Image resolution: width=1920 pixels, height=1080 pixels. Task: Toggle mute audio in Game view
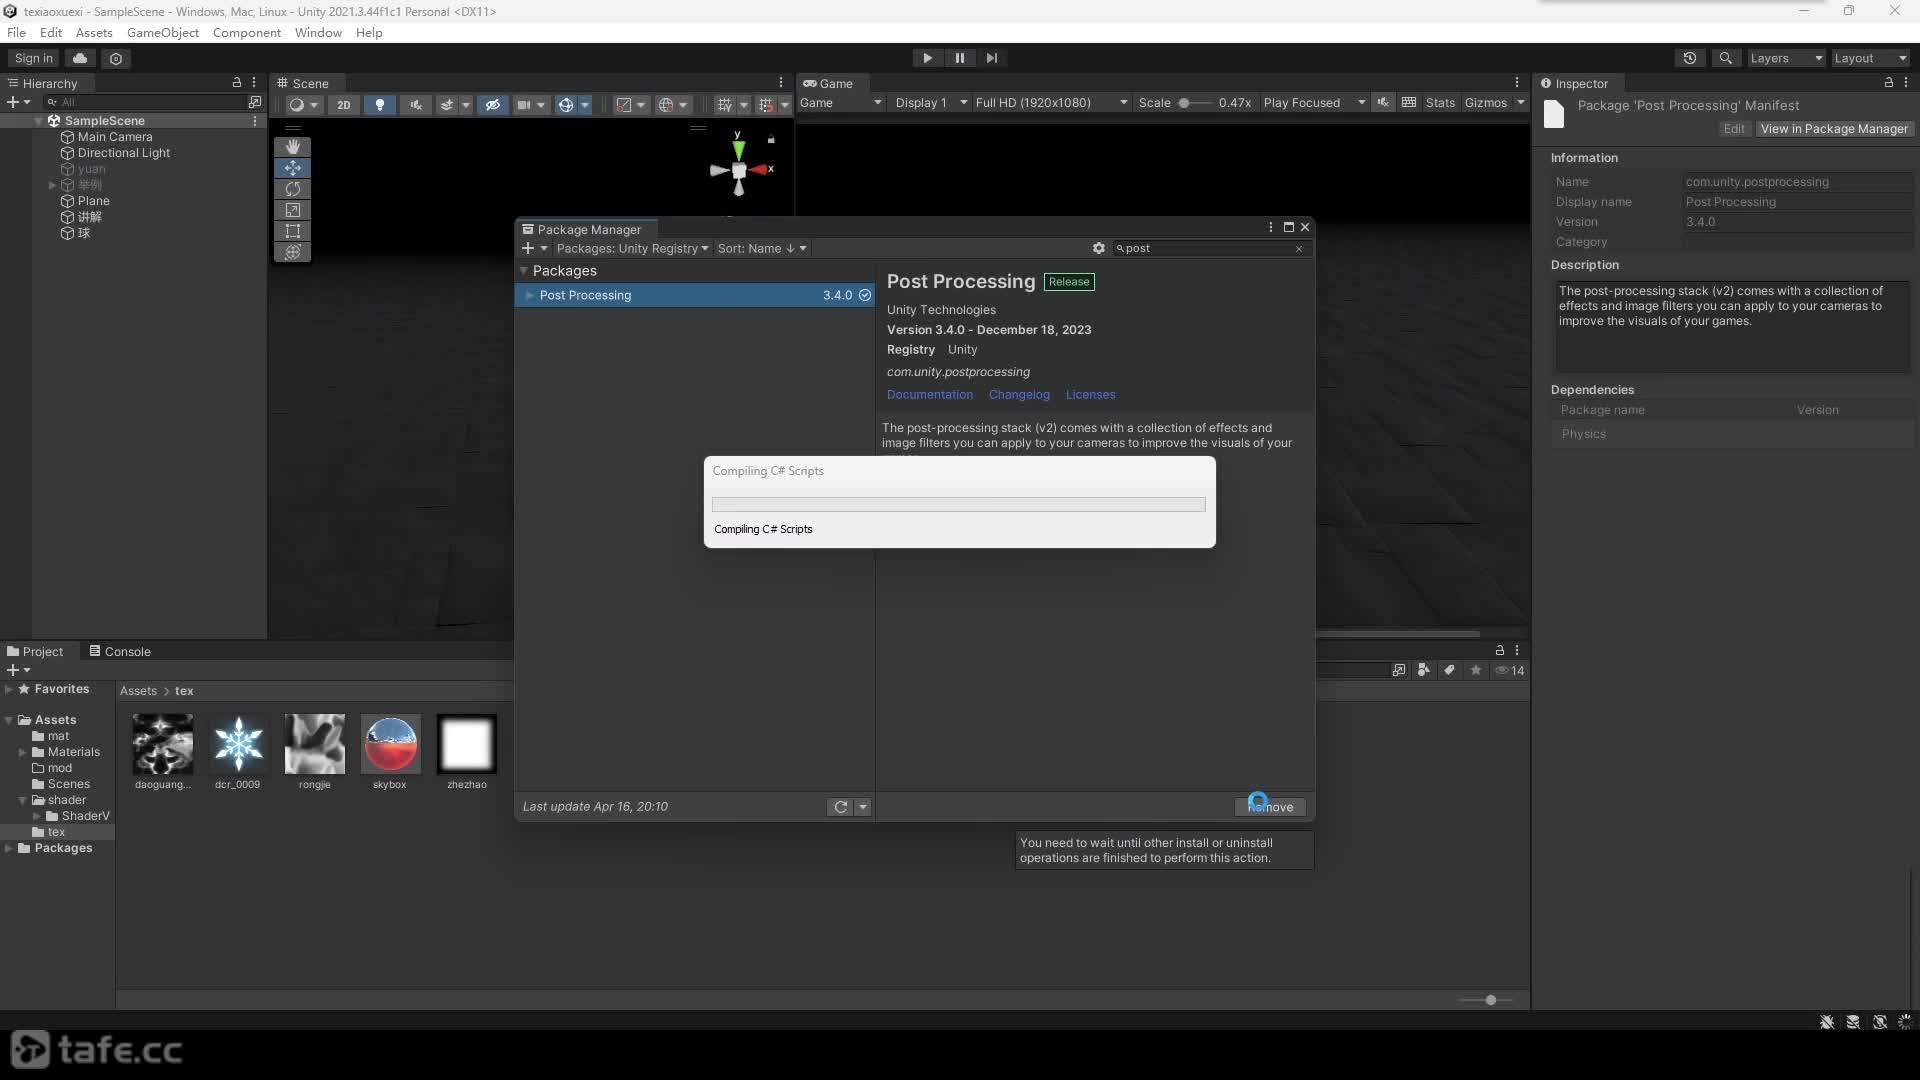(x=1383, y=103)
